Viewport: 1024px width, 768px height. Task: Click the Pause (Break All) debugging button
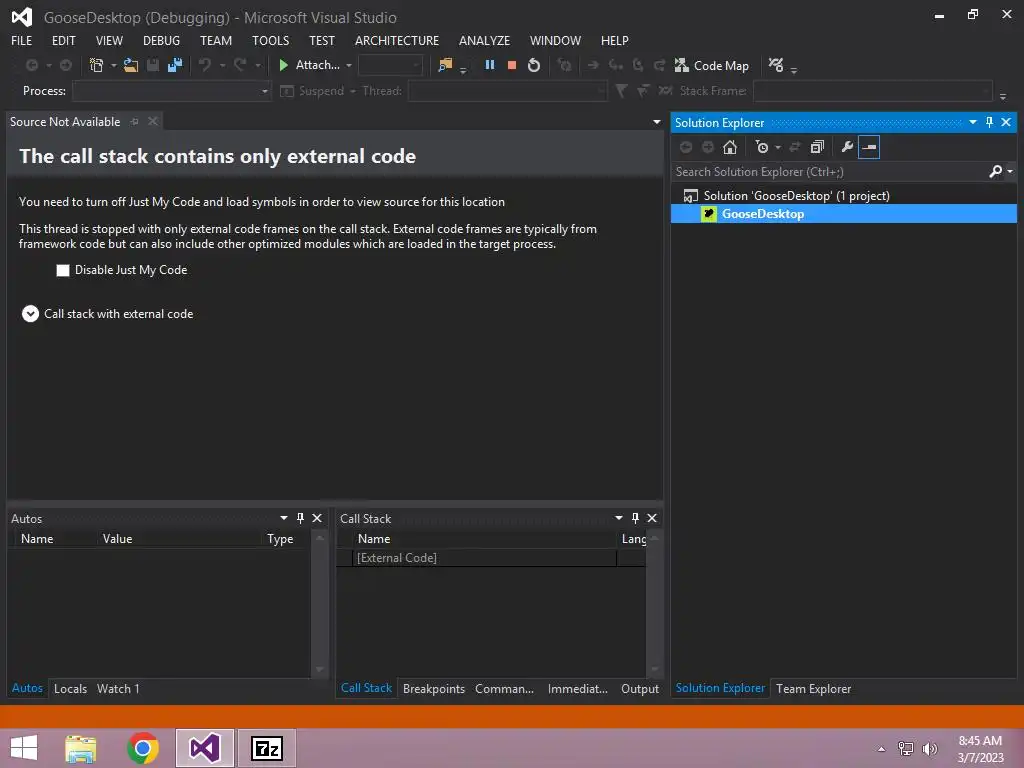coord(489,65)
